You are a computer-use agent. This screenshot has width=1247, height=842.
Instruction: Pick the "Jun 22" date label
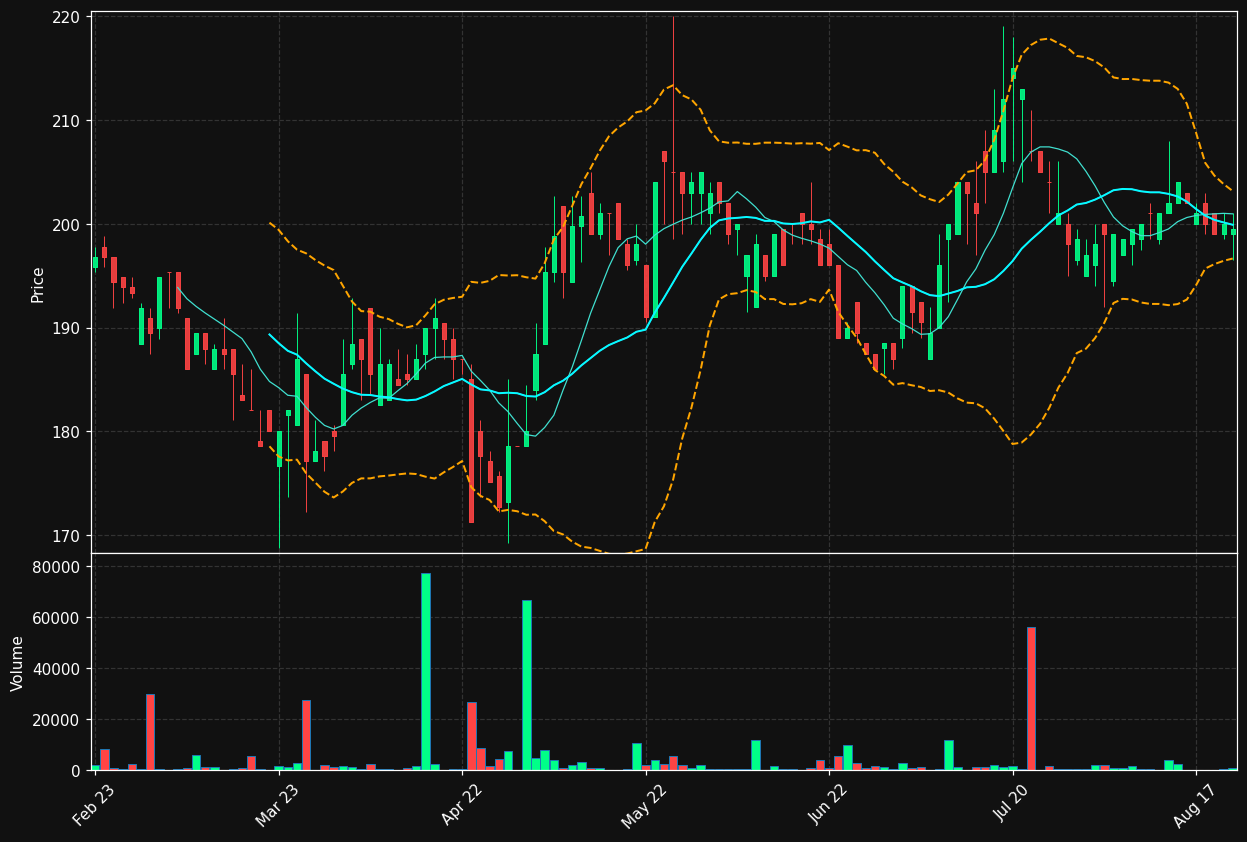coord(826,805)
